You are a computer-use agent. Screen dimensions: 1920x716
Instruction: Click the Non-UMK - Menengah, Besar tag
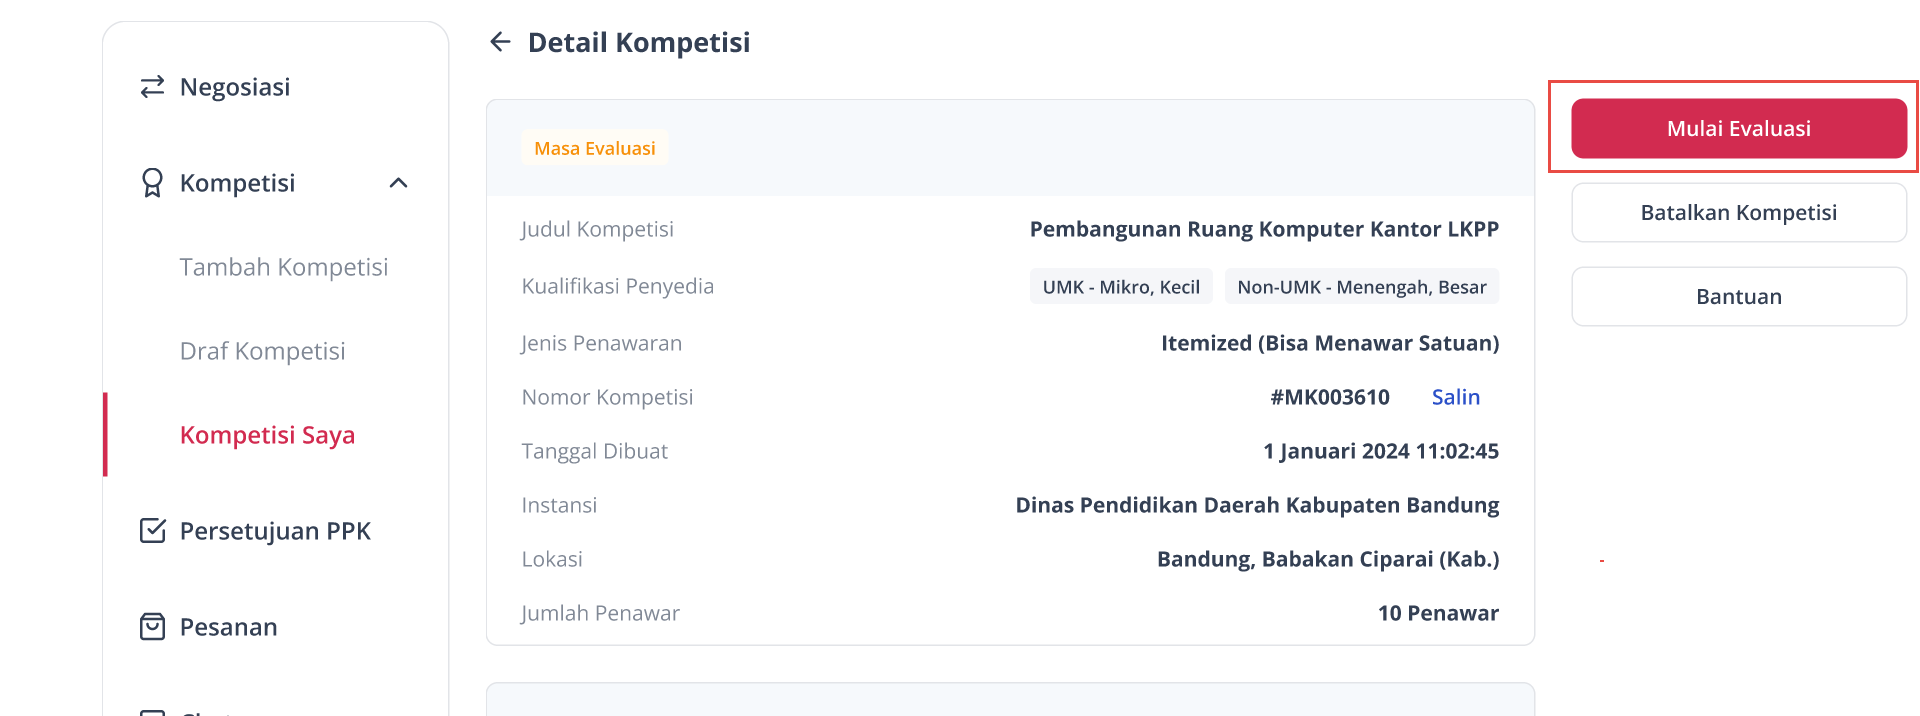(1362, 287)
